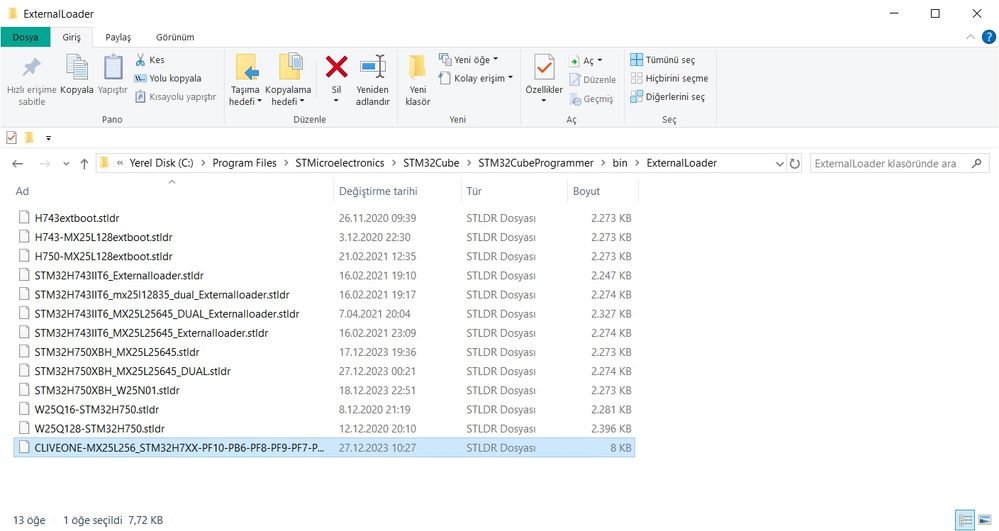This screenshot has height=531, width=999.
Task: Click Düzenle edit button
Action: (x=593, y=80)
